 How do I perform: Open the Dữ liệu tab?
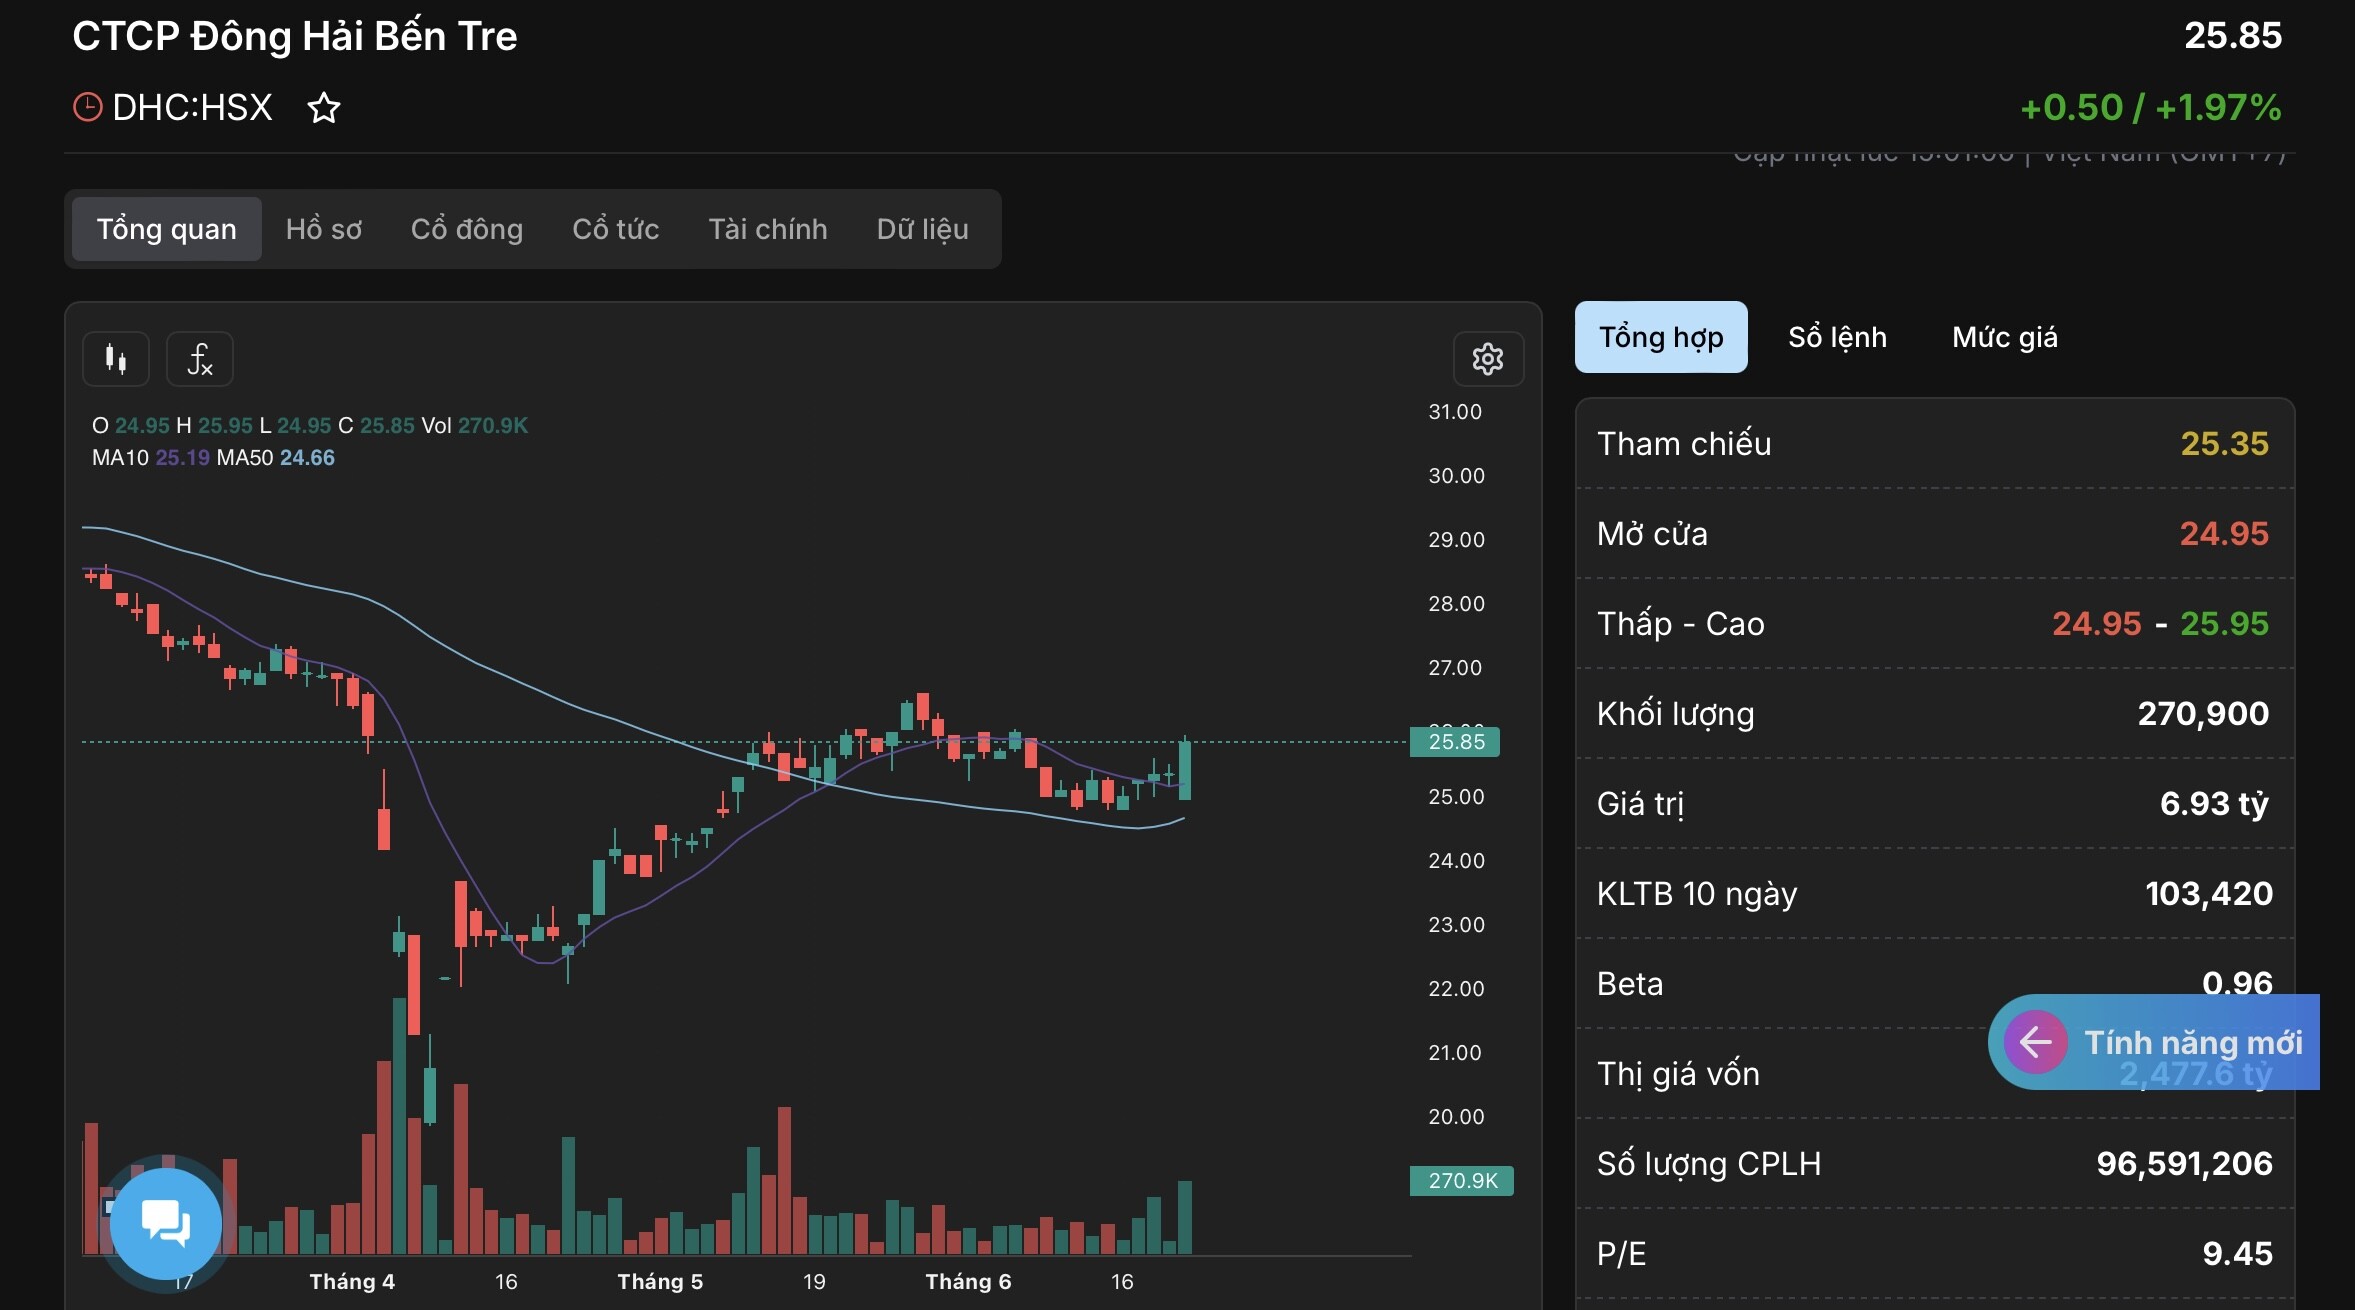coord(922,229)
